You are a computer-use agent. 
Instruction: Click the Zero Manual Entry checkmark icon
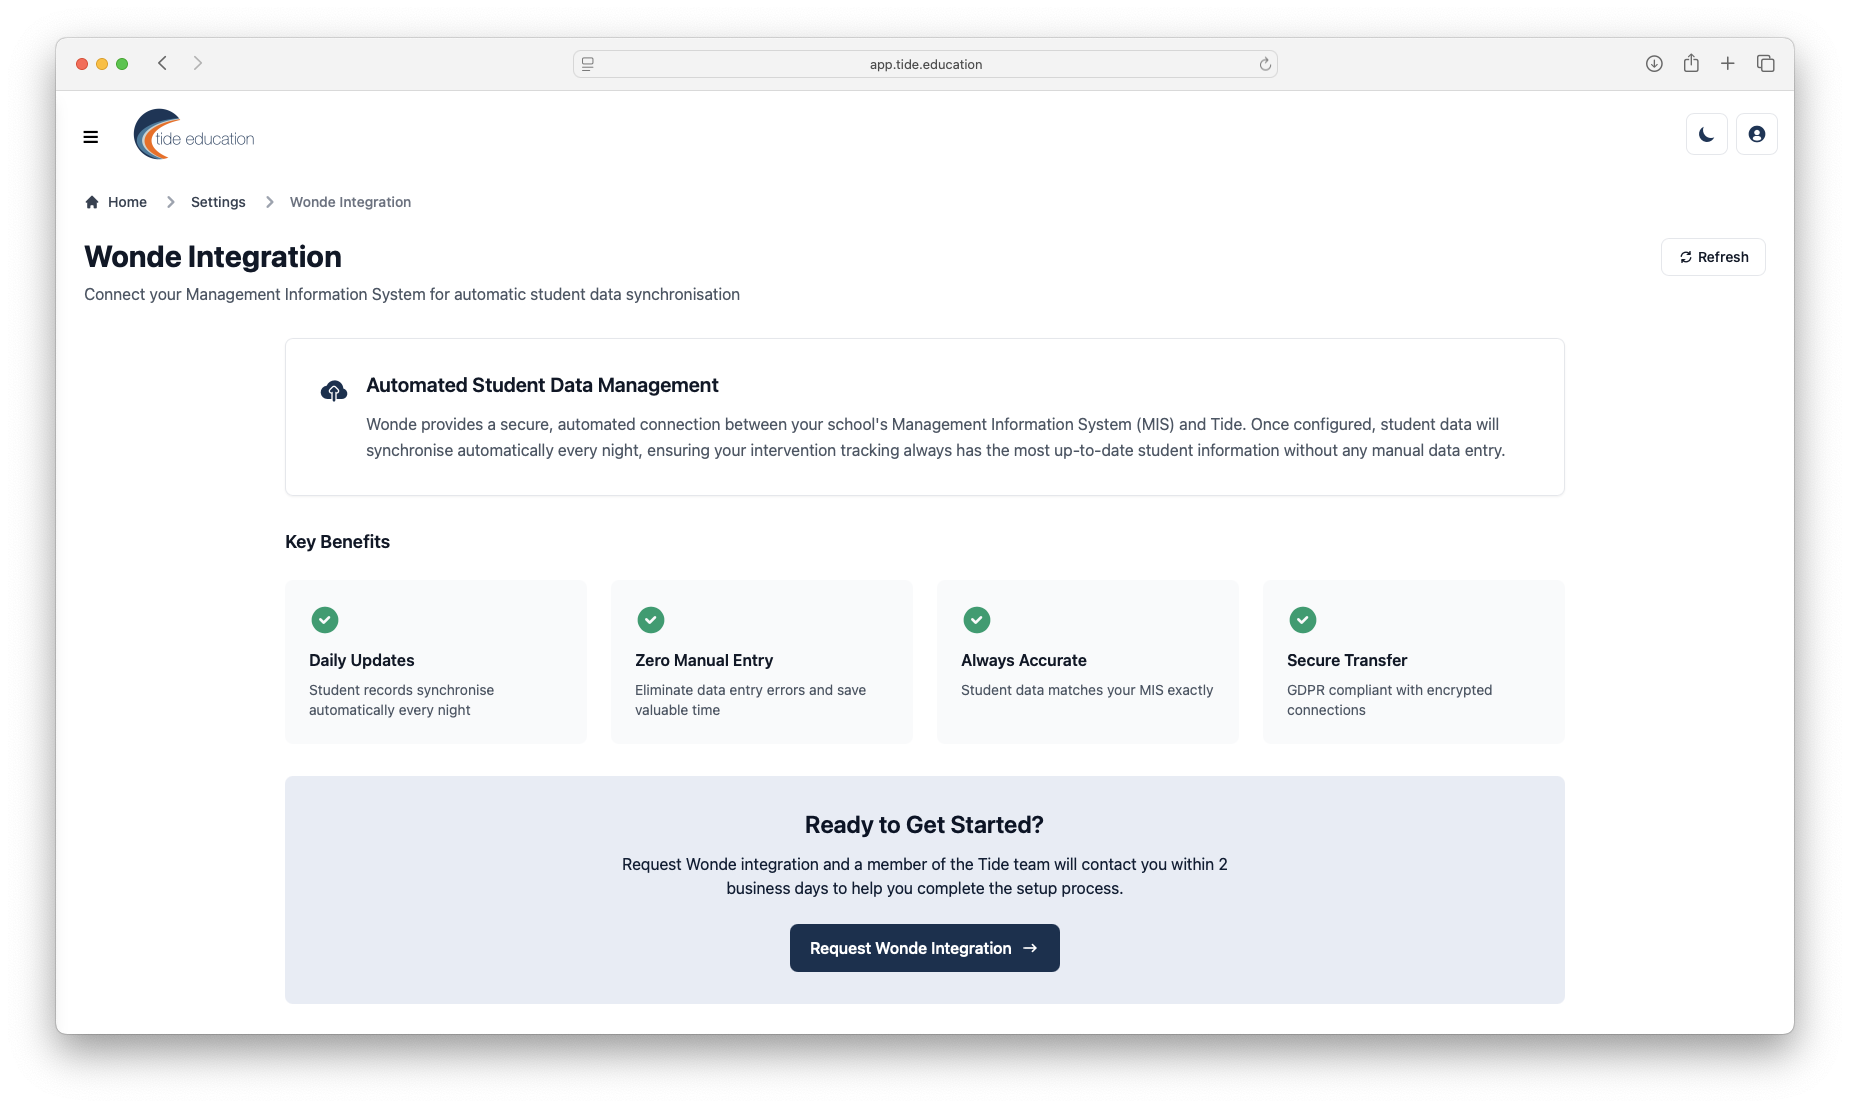click(651, 620)
